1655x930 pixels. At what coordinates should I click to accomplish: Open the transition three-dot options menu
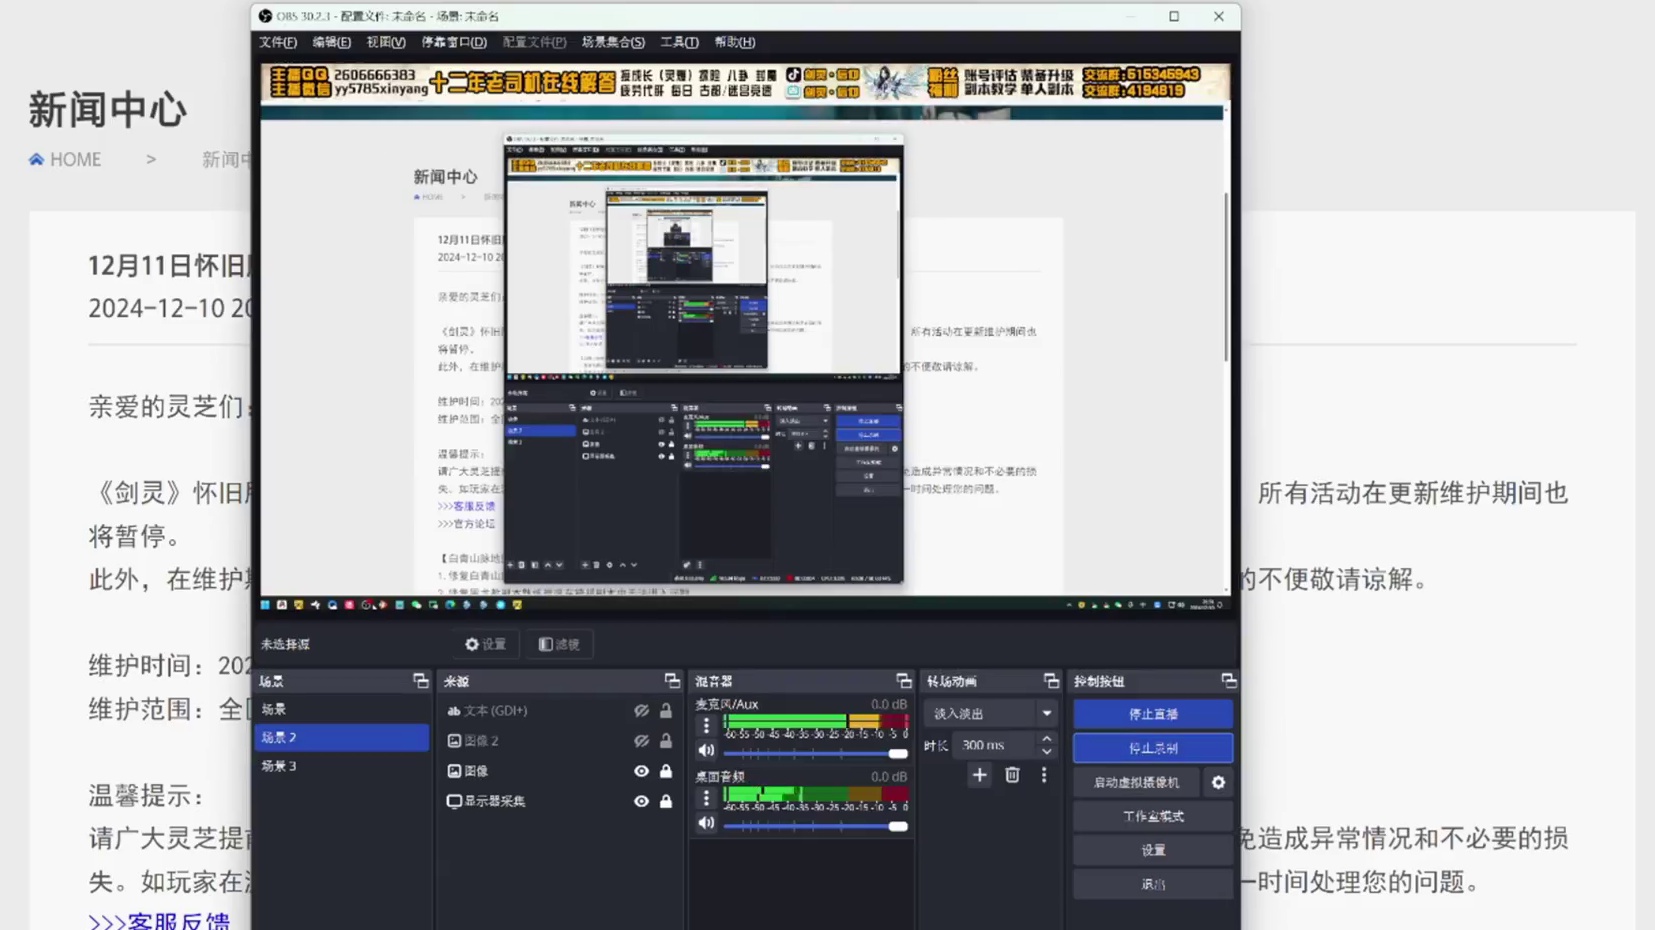tap(1043, 775)
